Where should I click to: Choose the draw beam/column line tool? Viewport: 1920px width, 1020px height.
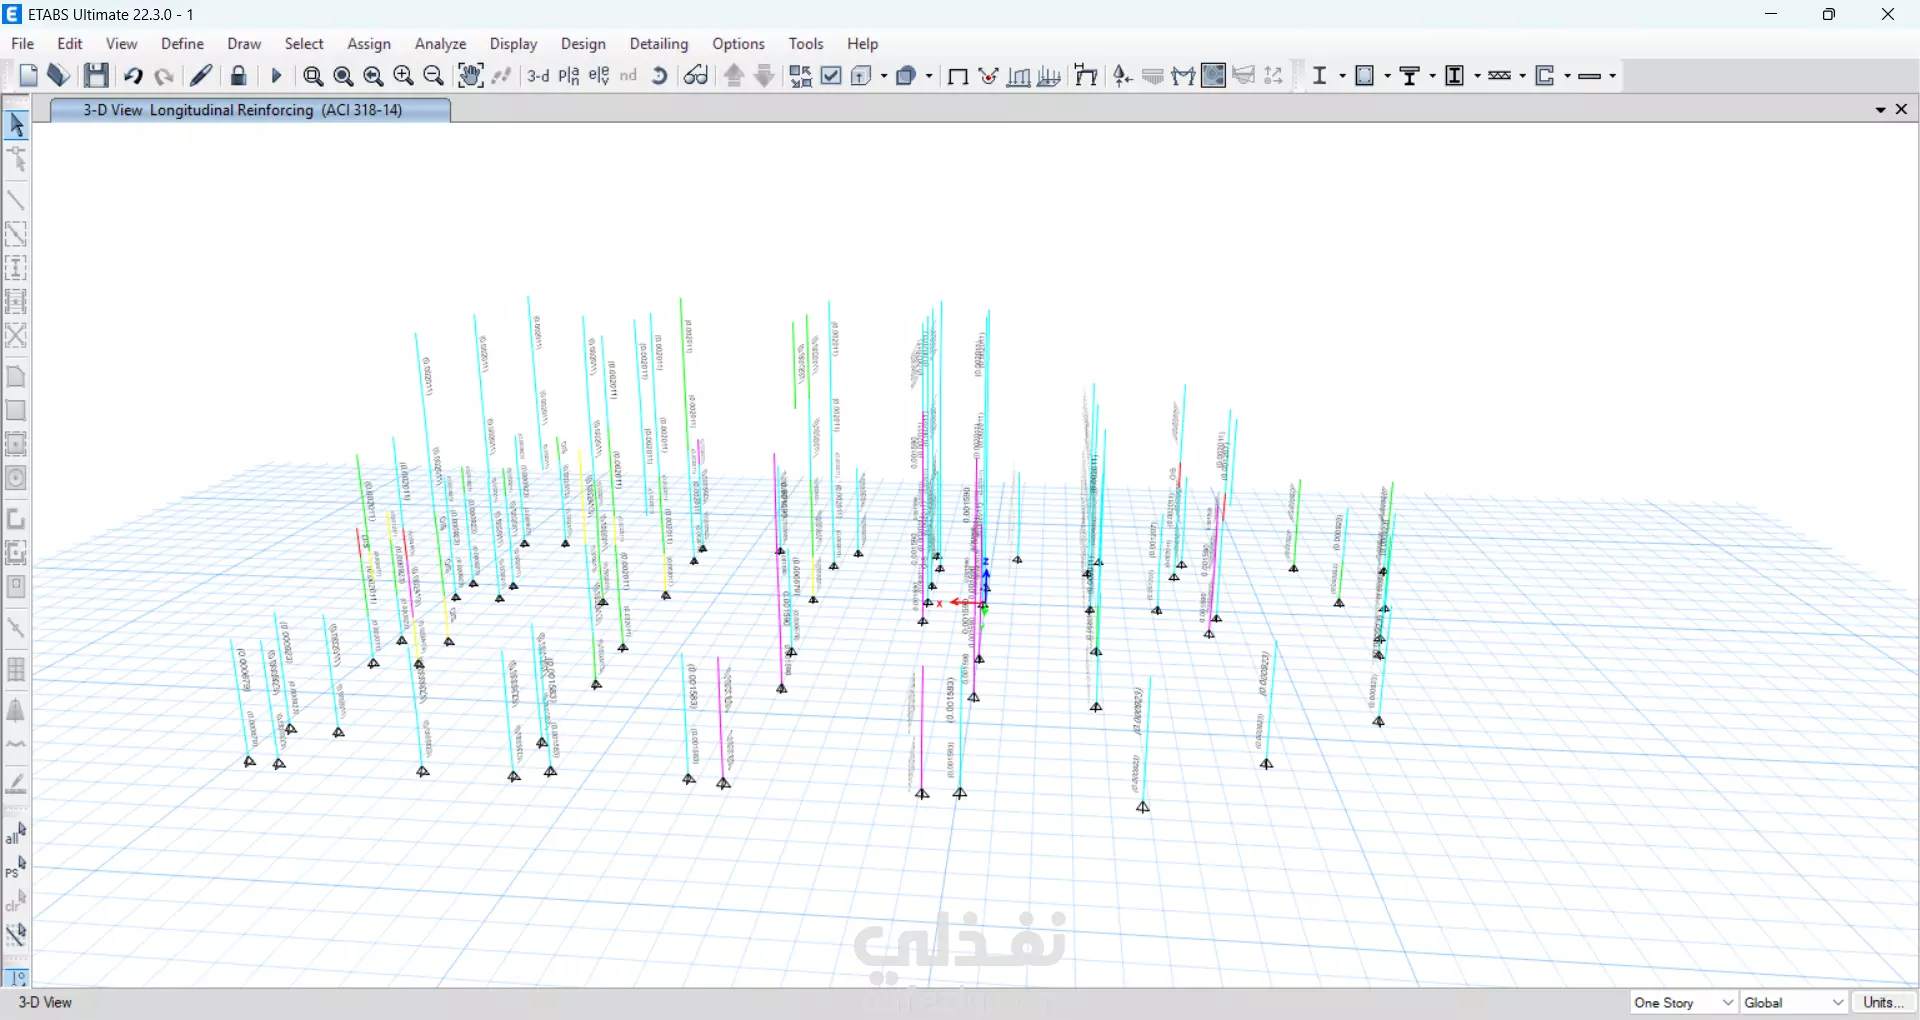(x=16, y=200)
